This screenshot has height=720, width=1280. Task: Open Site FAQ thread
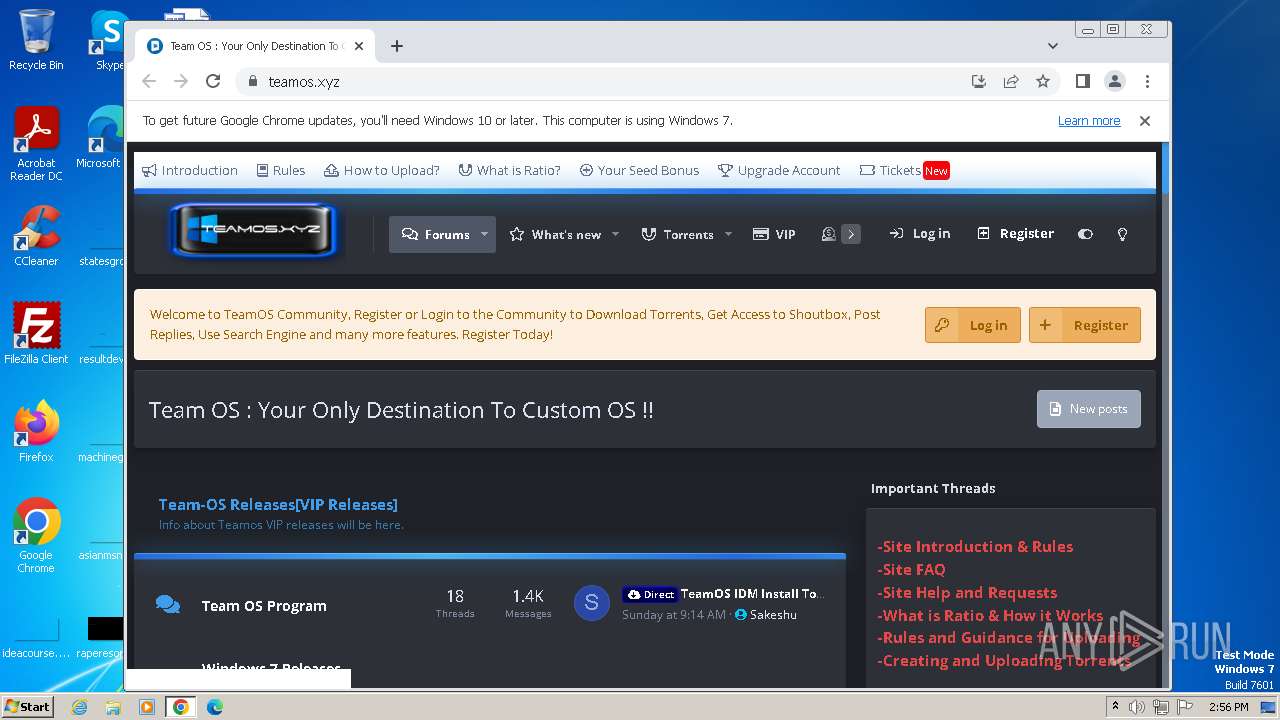coord(911,570)
